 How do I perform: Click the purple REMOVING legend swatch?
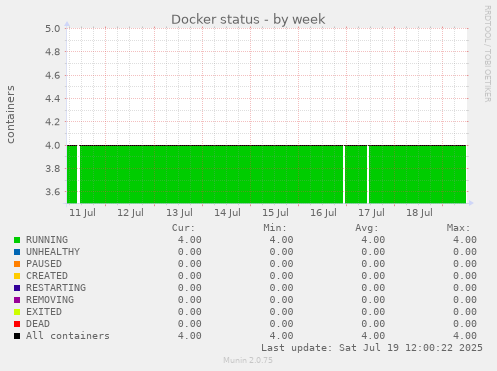(x=17, y=300)
